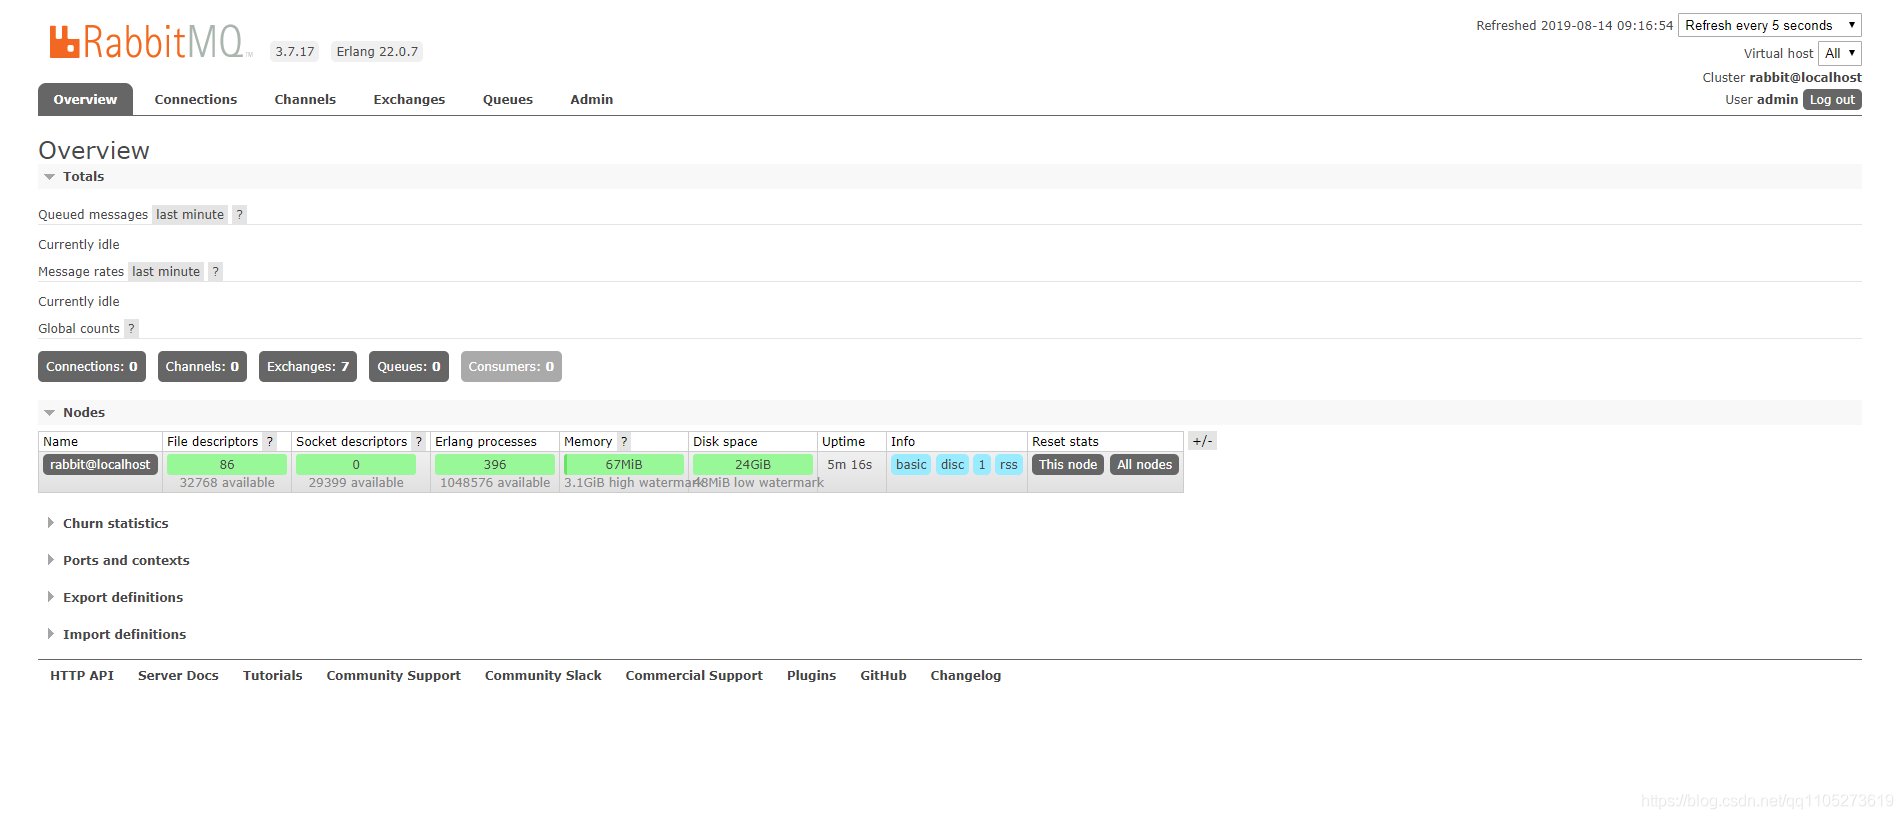Click Channels: 0 count button
The image size is (1903, 819).
[x=202, y=366]
